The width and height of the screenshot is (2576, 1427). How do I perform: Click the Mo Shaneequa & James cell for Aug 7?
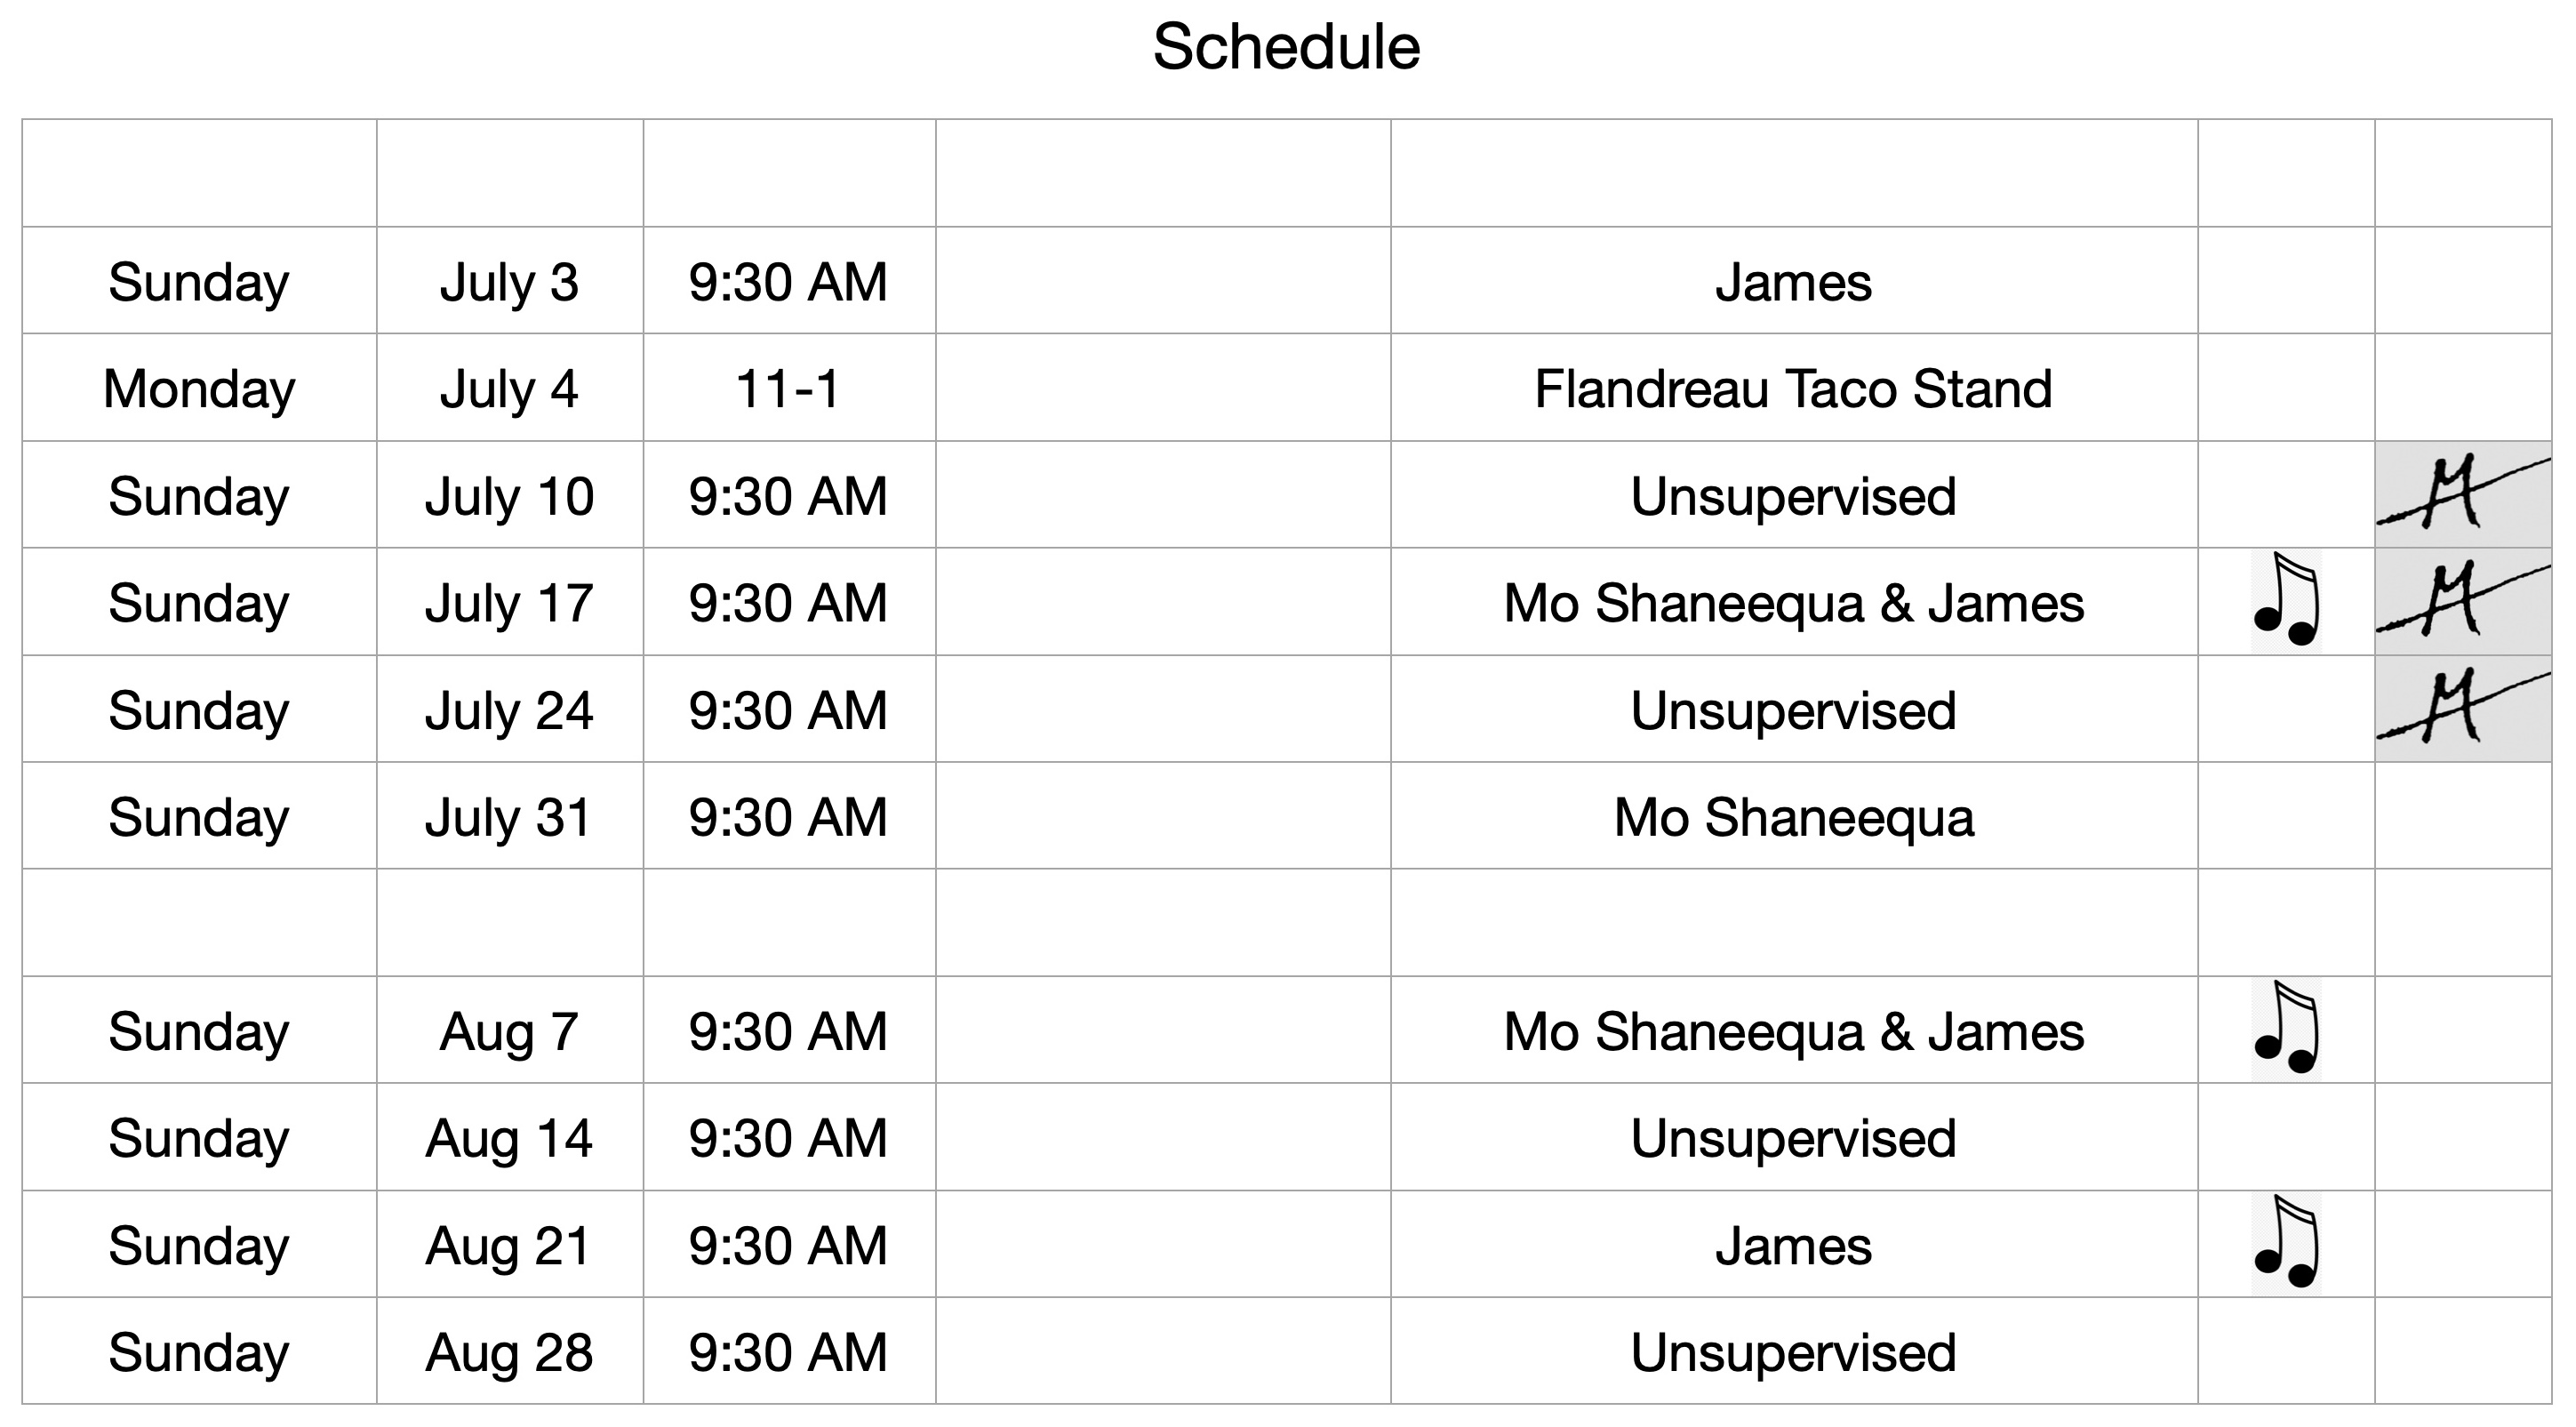tap(1794, 1030)
